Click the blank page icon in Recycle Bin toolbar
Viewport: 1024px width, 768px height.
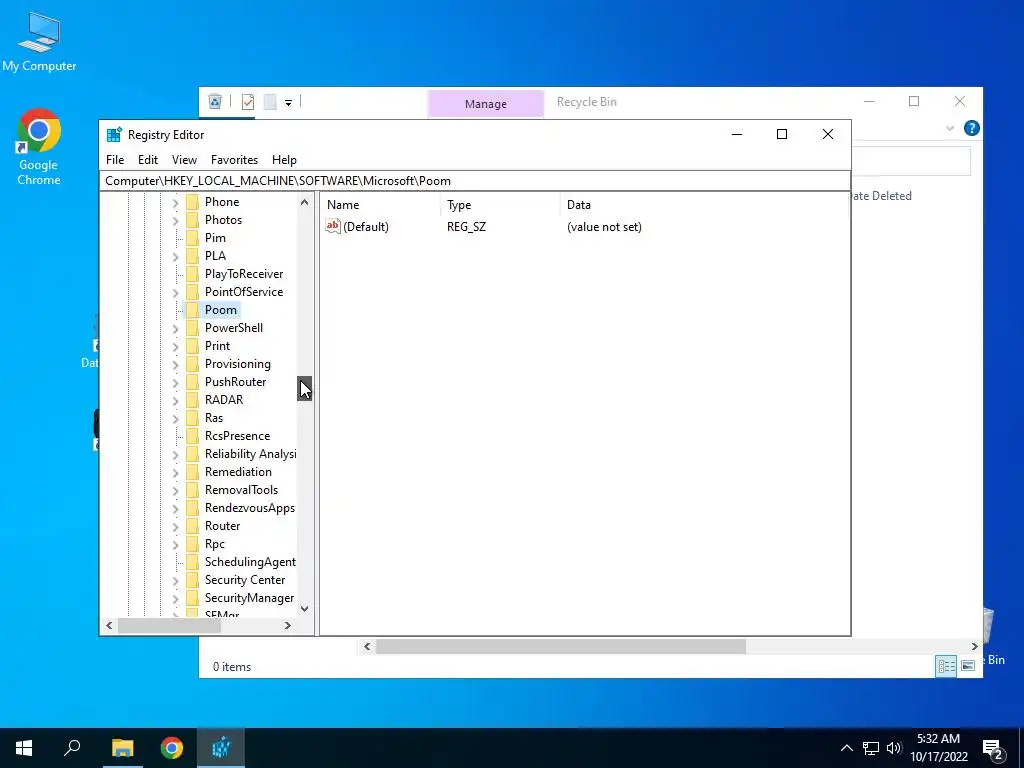coord(270,102)
